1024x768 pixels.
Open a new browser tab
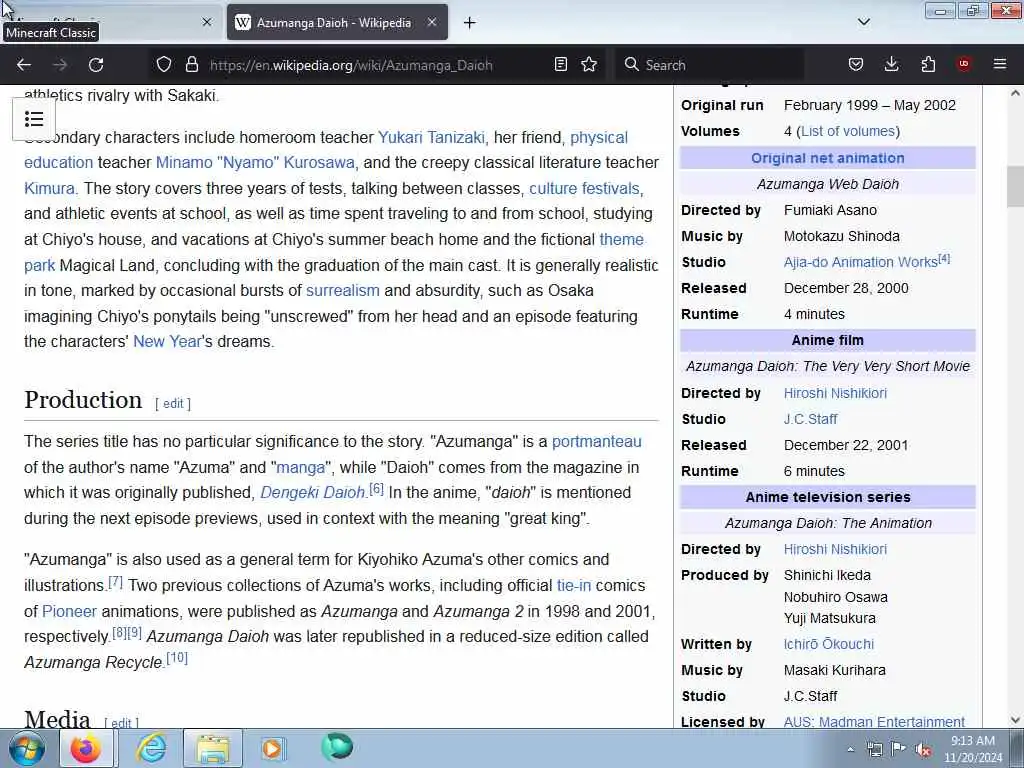point(470,23)
